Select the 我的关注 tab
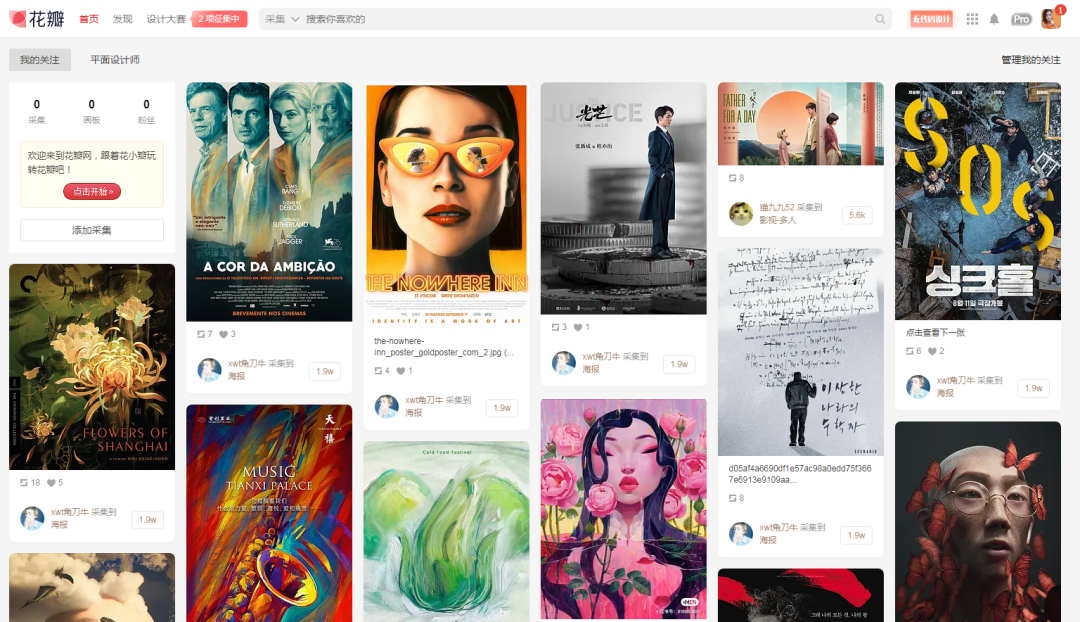This screenshot has width=1080, height=622. coord(40,60)
